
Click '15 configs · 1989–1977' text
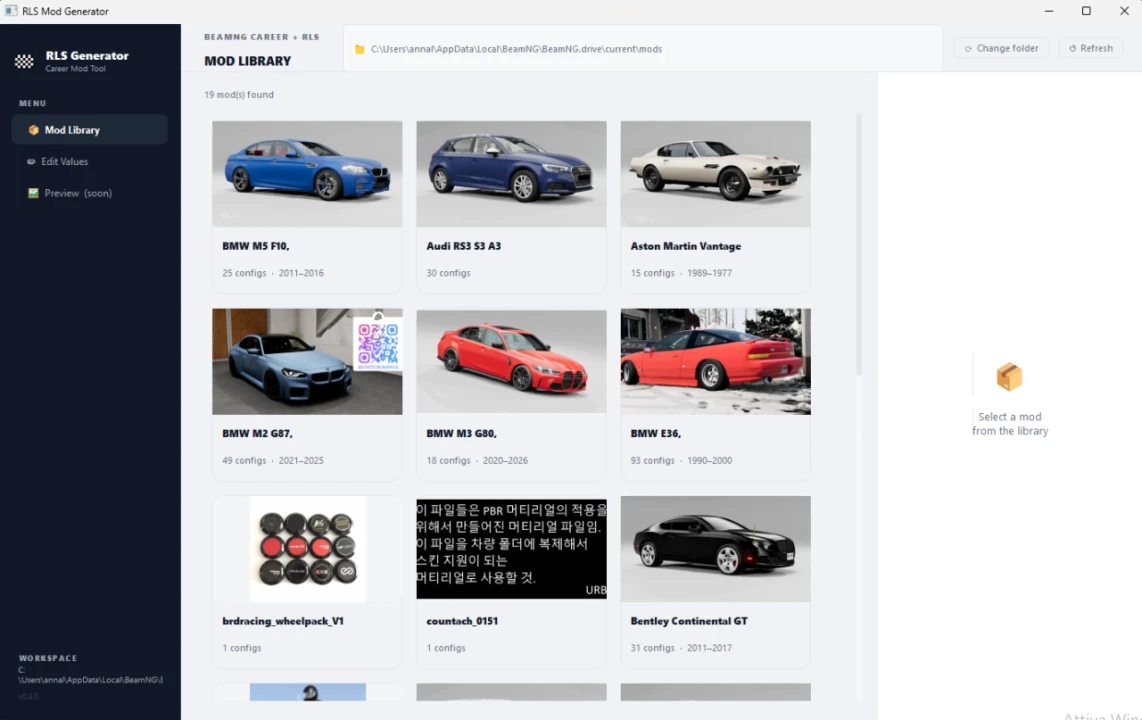click(681, 273)
